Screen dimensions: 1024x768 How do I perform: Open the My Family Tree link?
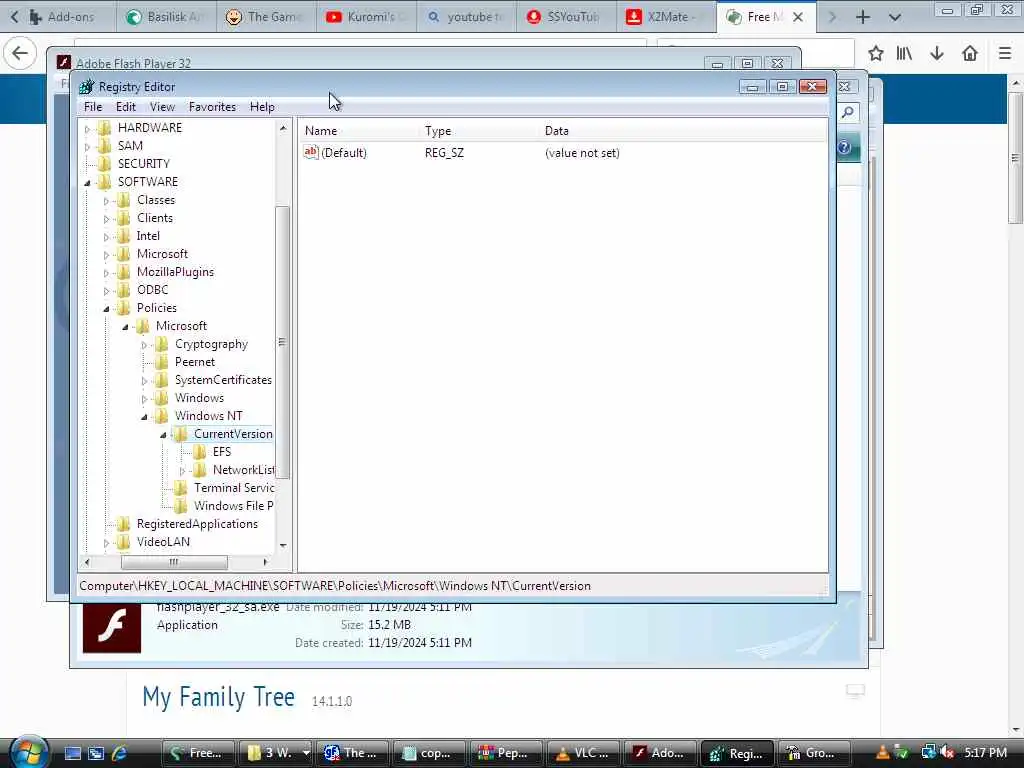218,697
